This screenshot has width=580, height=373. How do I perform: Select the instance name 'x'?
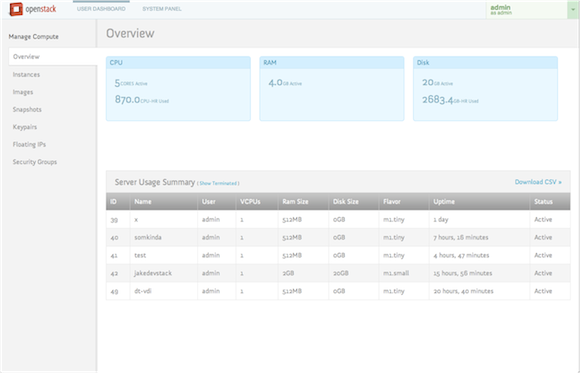(136, 219)
